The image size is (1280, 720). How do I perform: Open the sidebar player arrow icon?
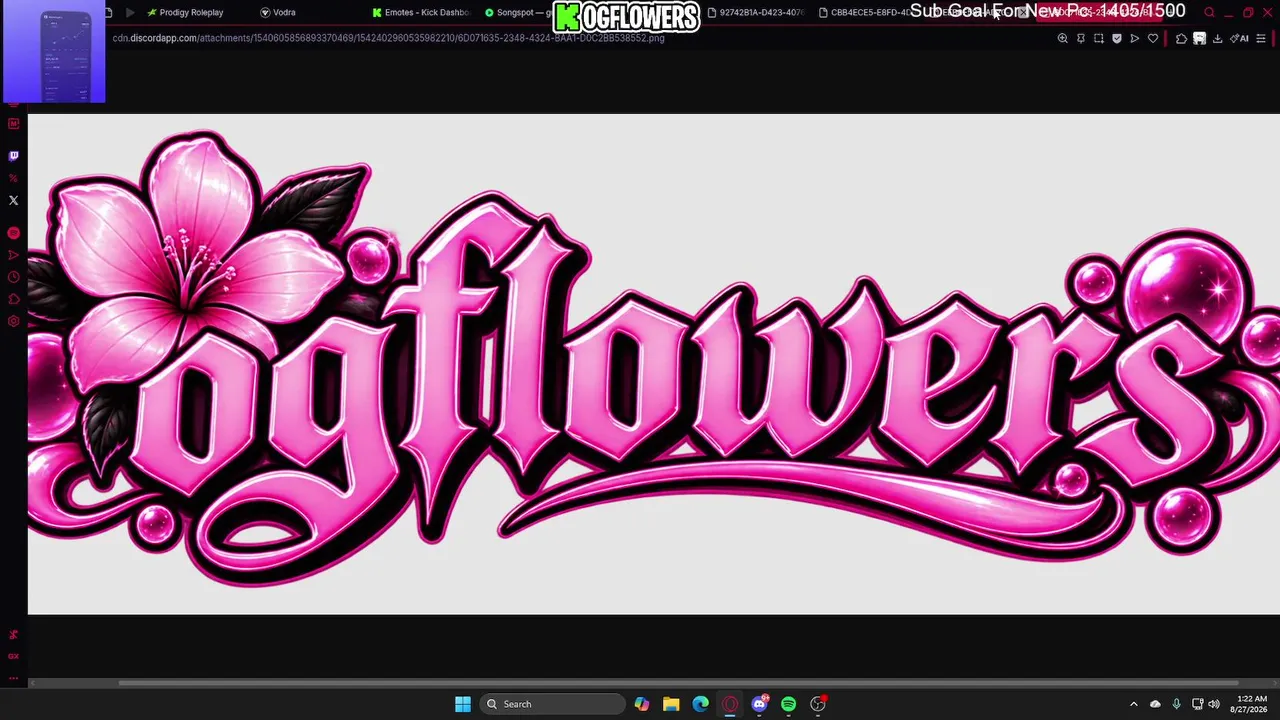coord(13,255)
